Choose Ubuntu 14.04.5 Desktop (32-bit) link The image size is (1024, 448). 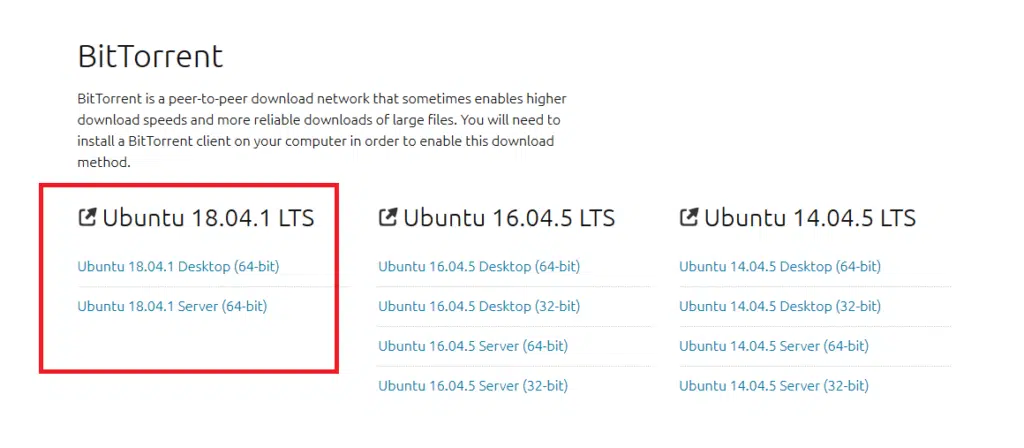(780, 306)
